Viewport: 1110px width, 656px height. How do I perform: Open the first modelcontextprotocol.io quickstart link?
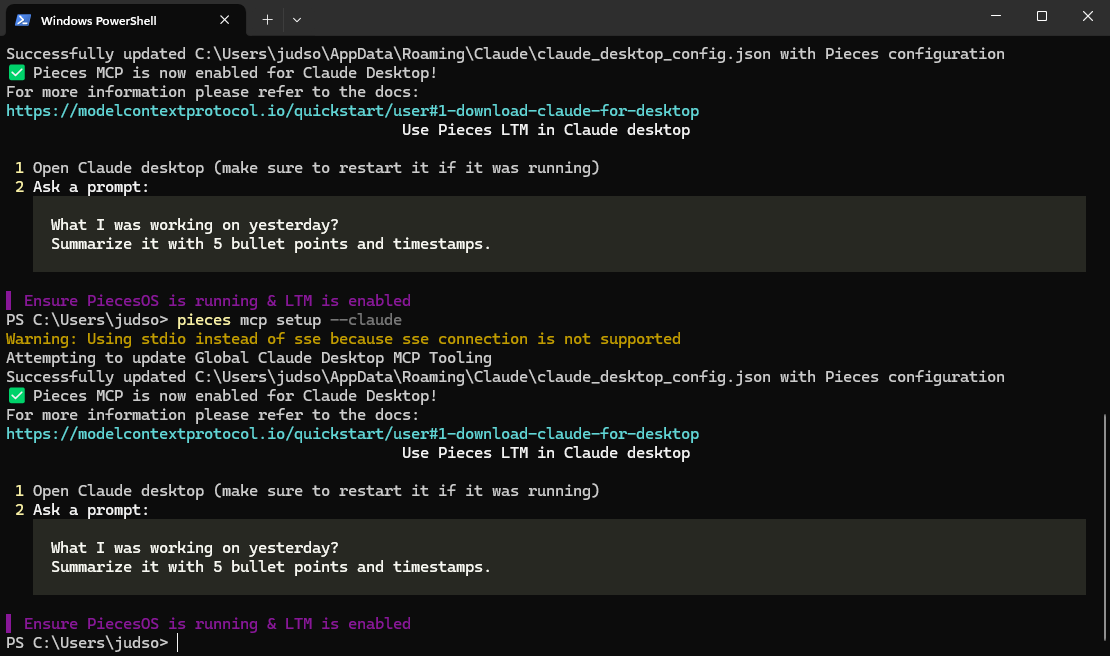coord(353,111)
